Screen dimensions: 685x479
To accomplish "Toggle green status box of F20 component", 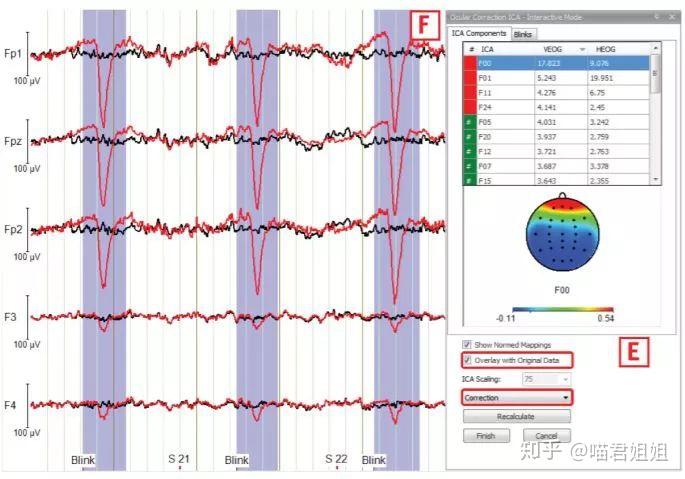I will coord(470,137).
